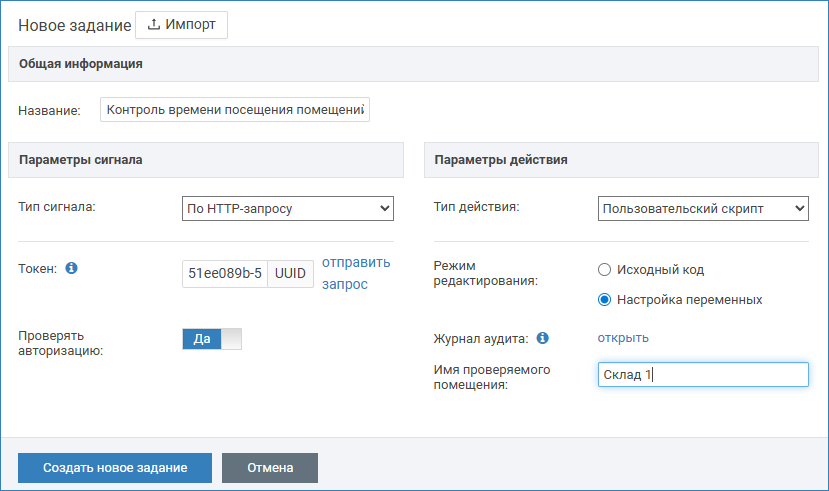Image resolution: width=829 pixels, height=491 pixels.
Task: Toggle the Проверять авторизацию switch
Action: [212, 339]
